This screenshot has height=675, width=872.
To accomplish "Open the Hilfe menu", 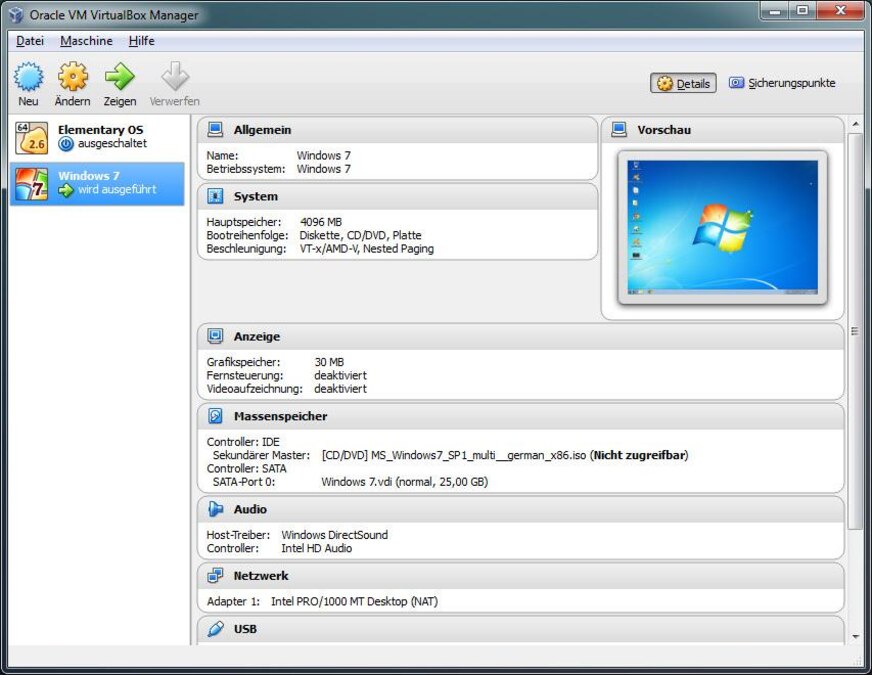I will pyautogui.click(x=141, y=40).
